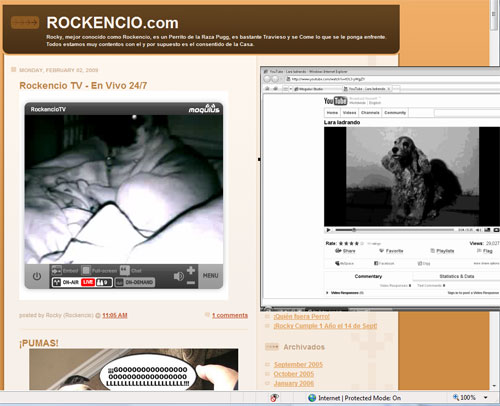Decrease volume with the minus icon
Screen dimensions: 500x406
(x=191, y=283)
